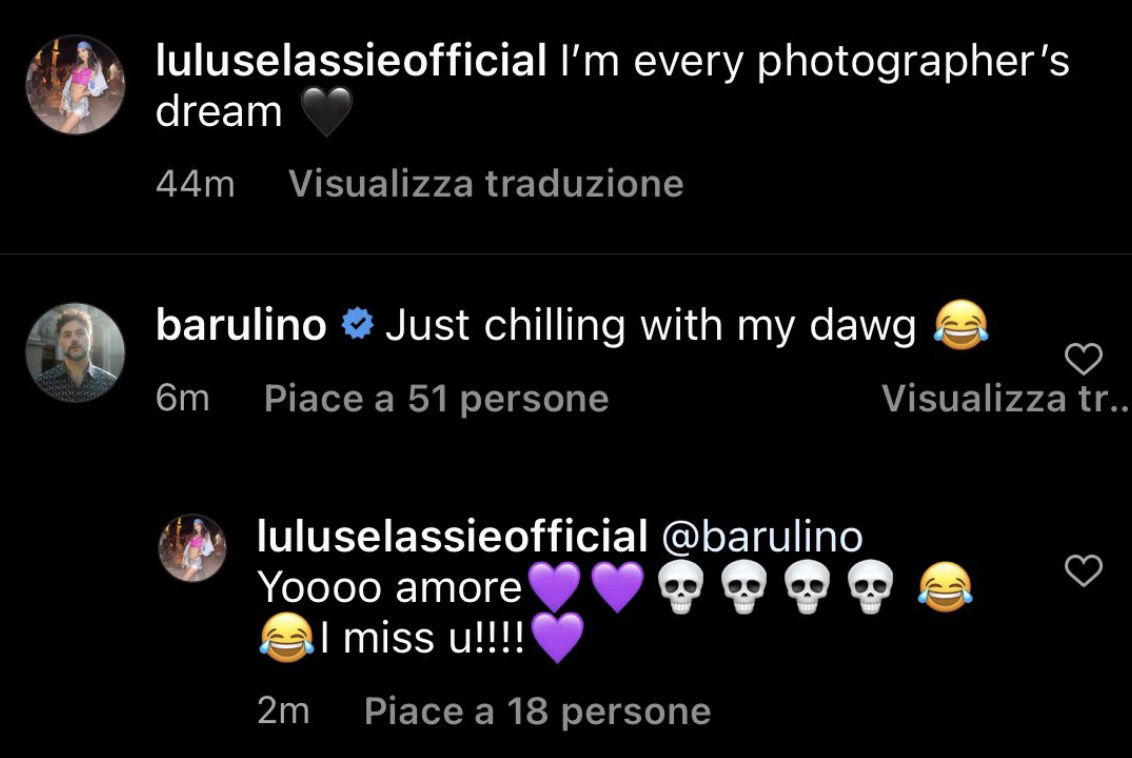Open the @barulino mention link
Screen dimensions: 1132x758
coord(762,537)
